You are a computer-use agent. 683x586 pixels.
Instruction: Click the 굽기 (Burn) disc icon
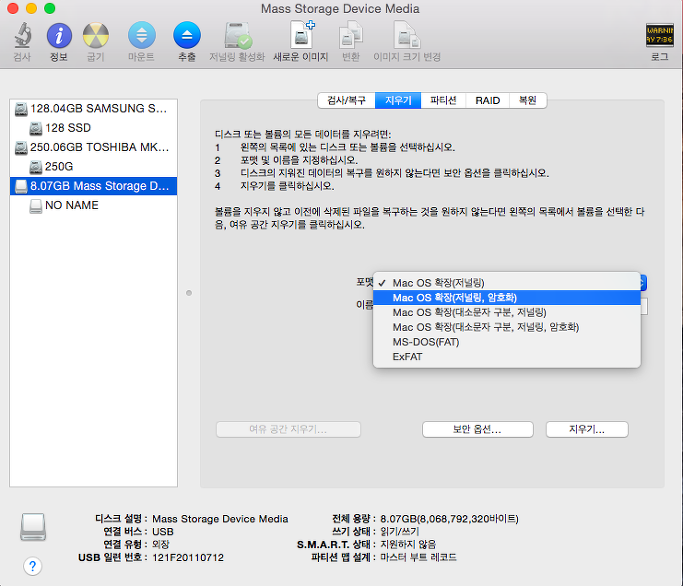tap(95, 35)
